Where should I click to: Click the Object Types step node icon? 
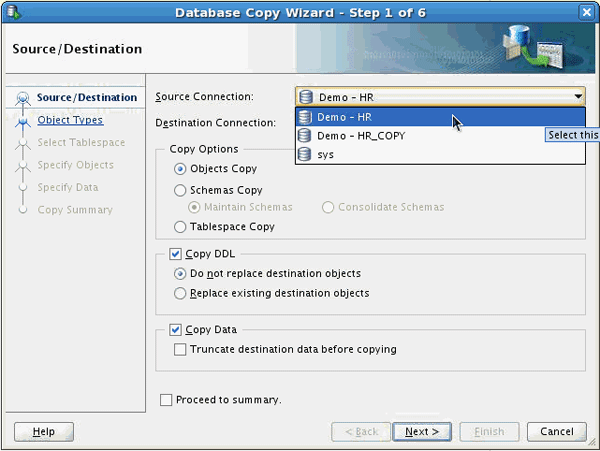click(x=23, y=122)
